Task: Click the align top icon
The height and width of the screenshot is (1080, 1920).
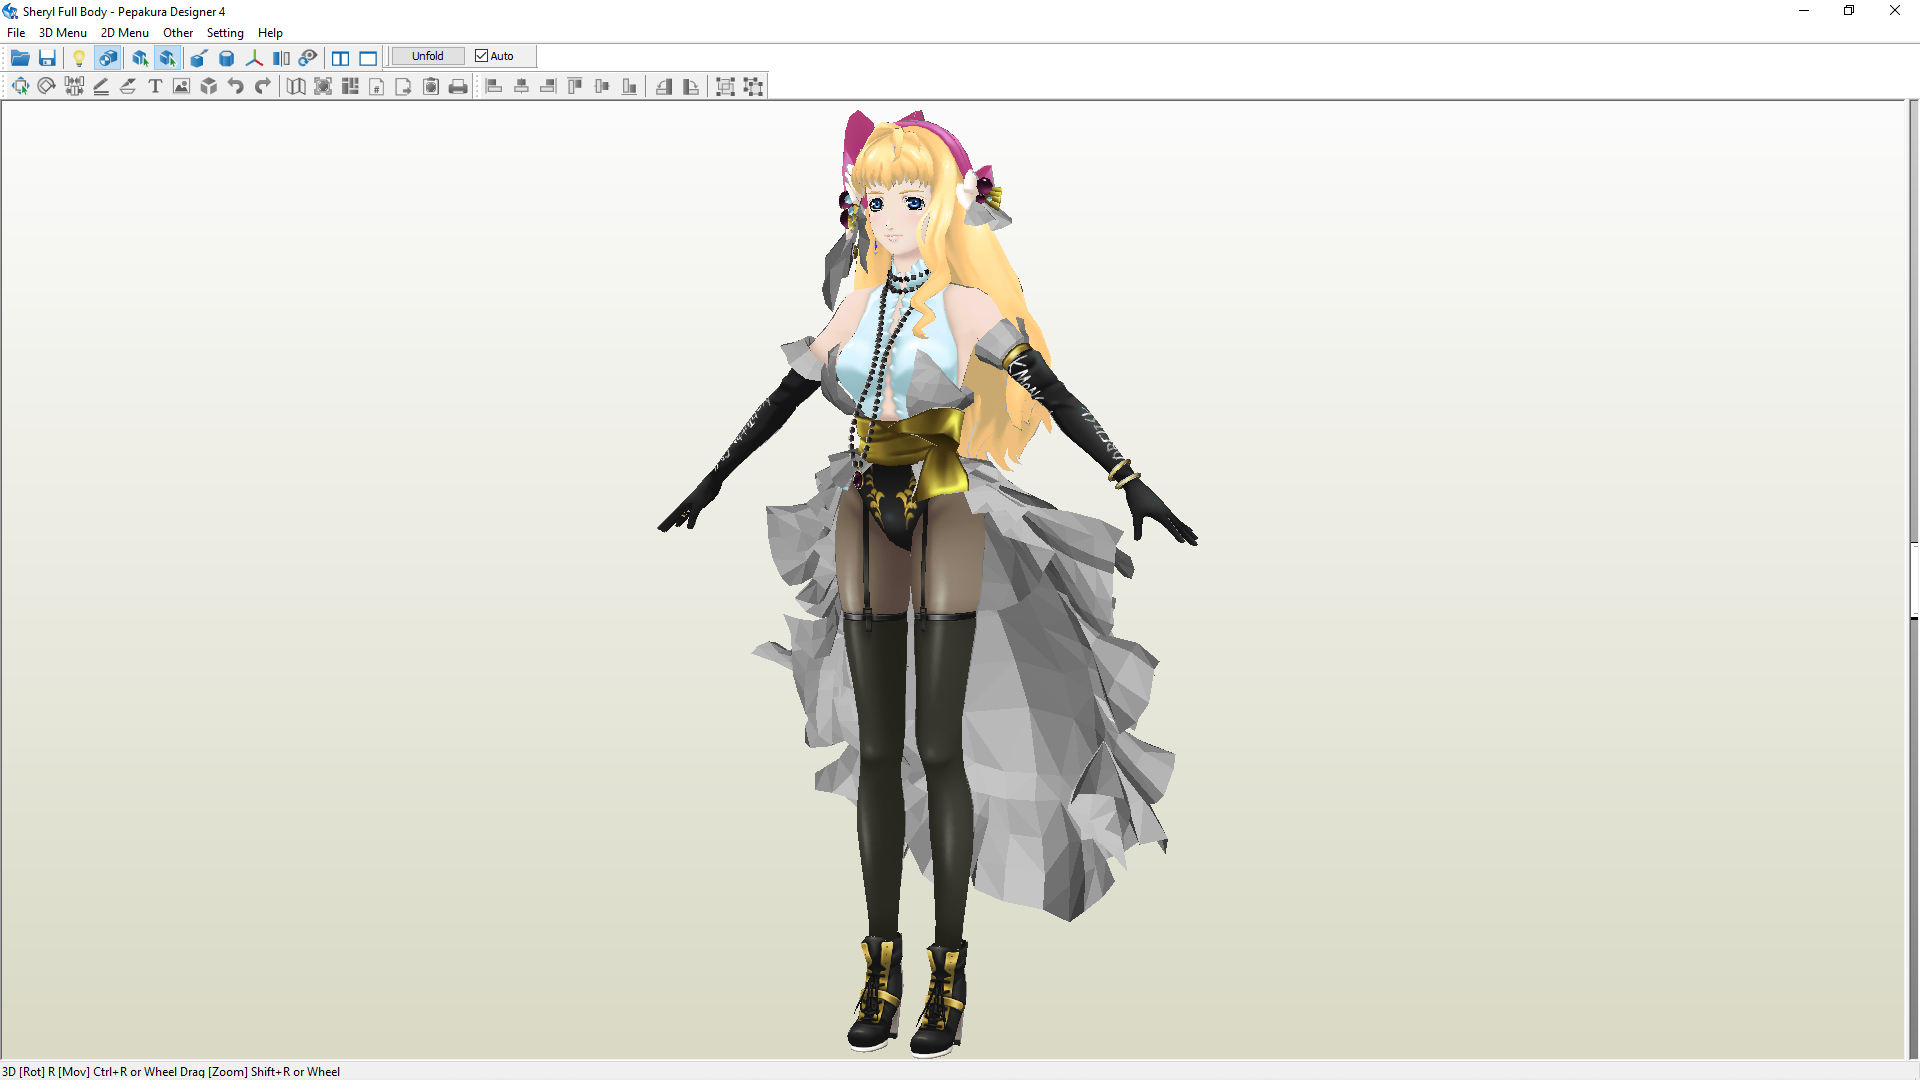Action: coord(575,86)
